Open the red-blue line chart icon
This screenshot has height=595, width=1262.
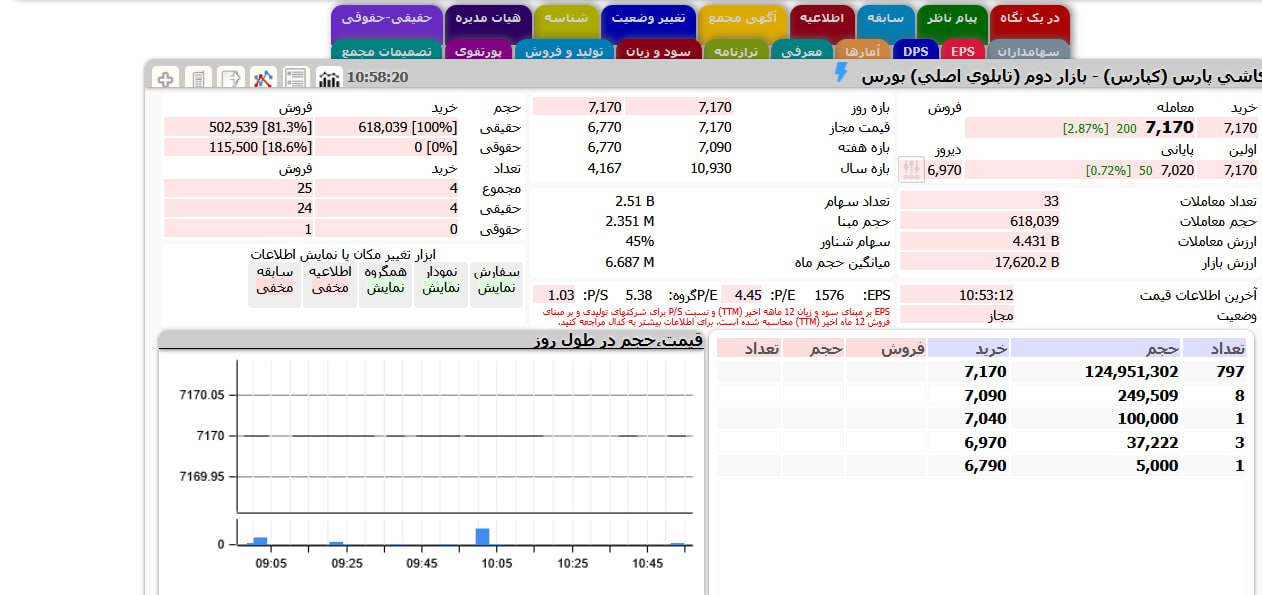pos(263,77)
